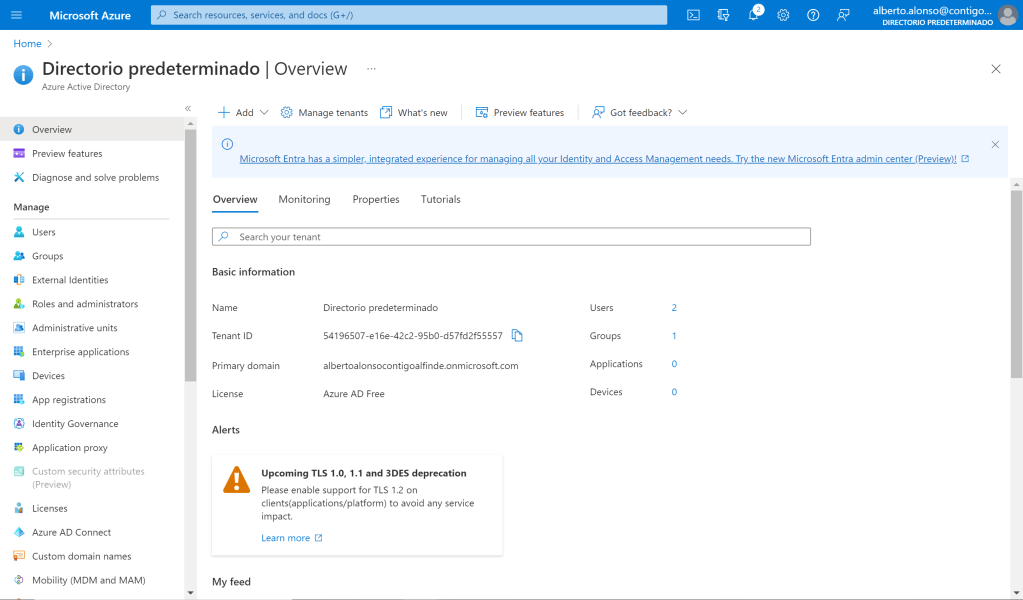This screenshot has width=1023, height=600.
Task: Click the Directories and subscriptions filter icon
Action: click(723, 15)
